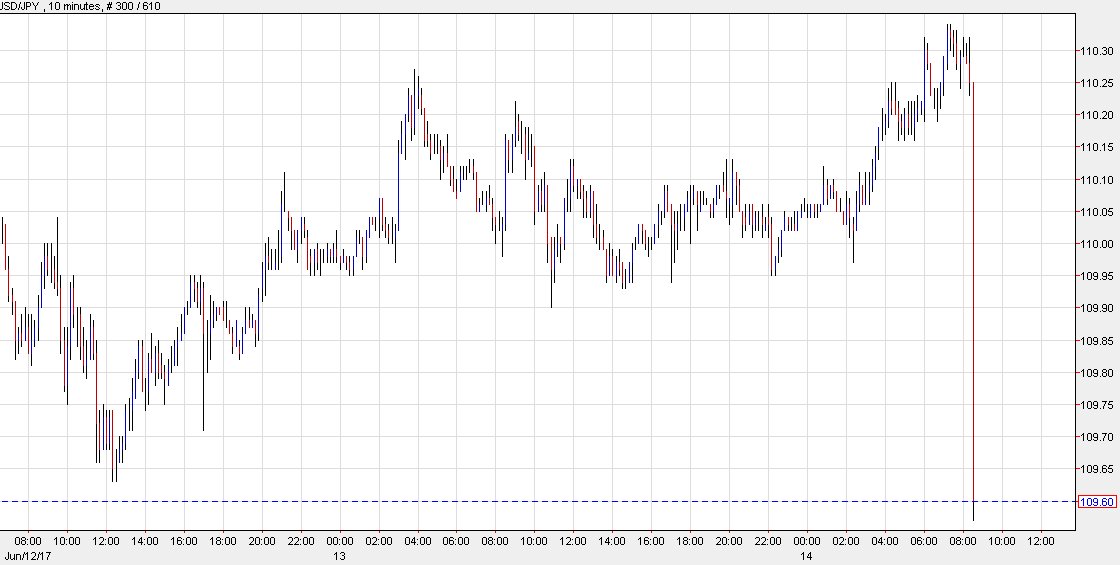
Task: Click the 110.15 price axis label
Action: (1096, 147)
